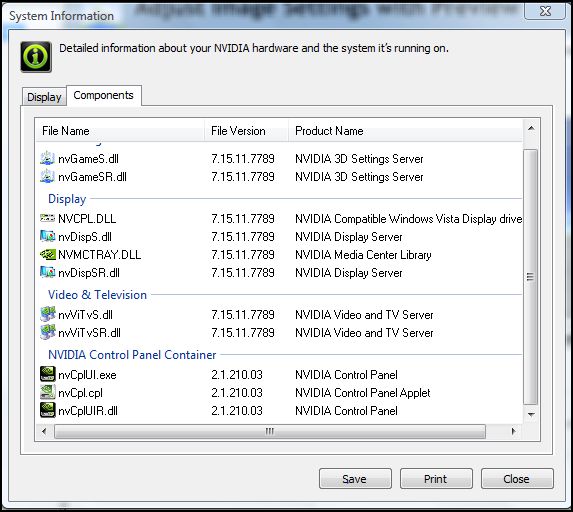This screenshot has height=512, width=573.
Task: Click the green information icon
Action: (36, 57)
